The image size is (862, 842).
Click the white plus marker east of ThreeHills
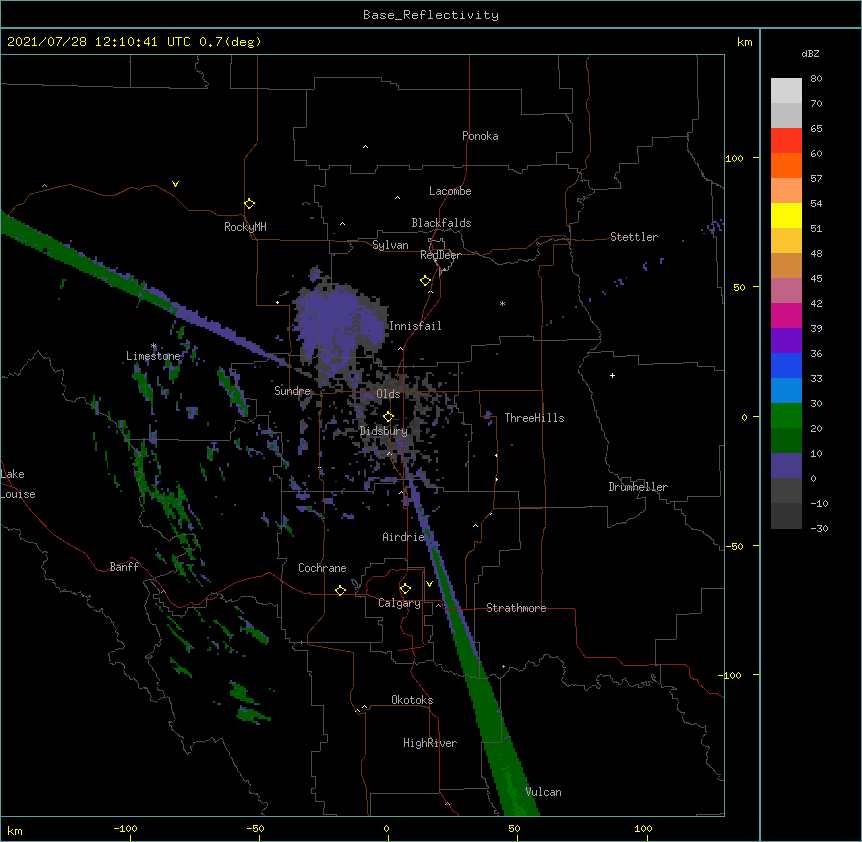(x=612, y=375)
